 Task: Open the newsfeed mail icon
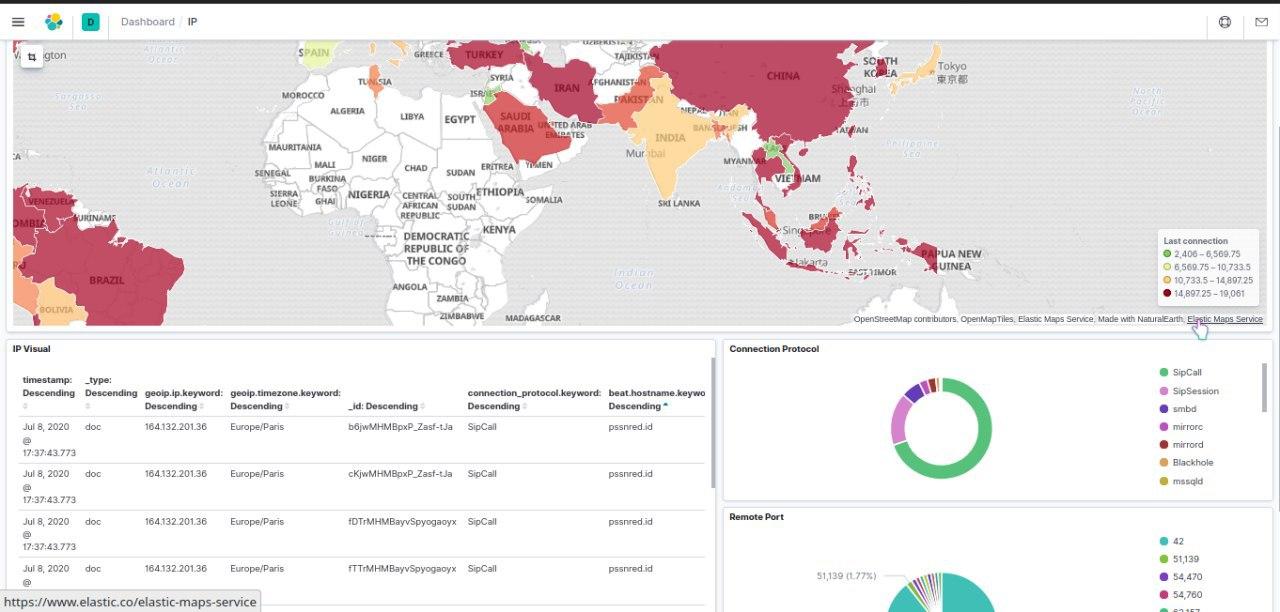click(1262, 21)
